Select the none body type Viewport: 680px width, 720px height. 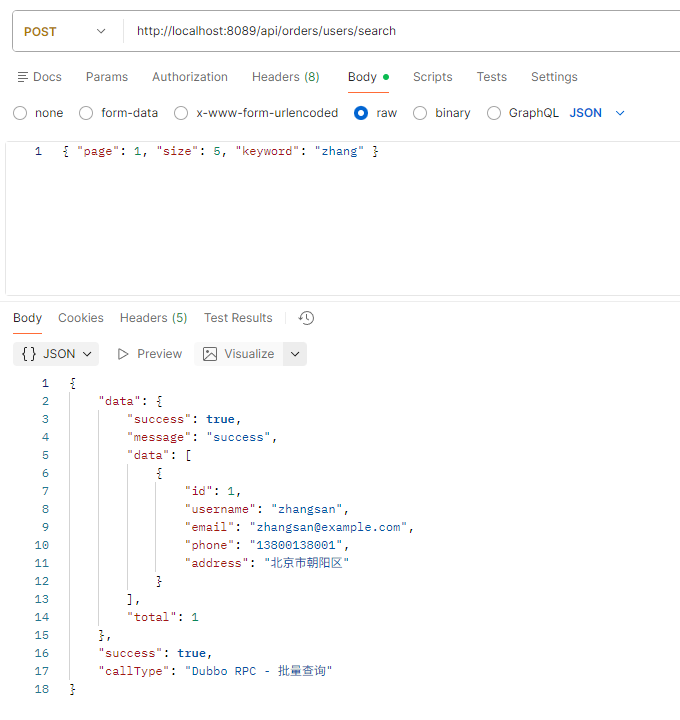(20, 113)
